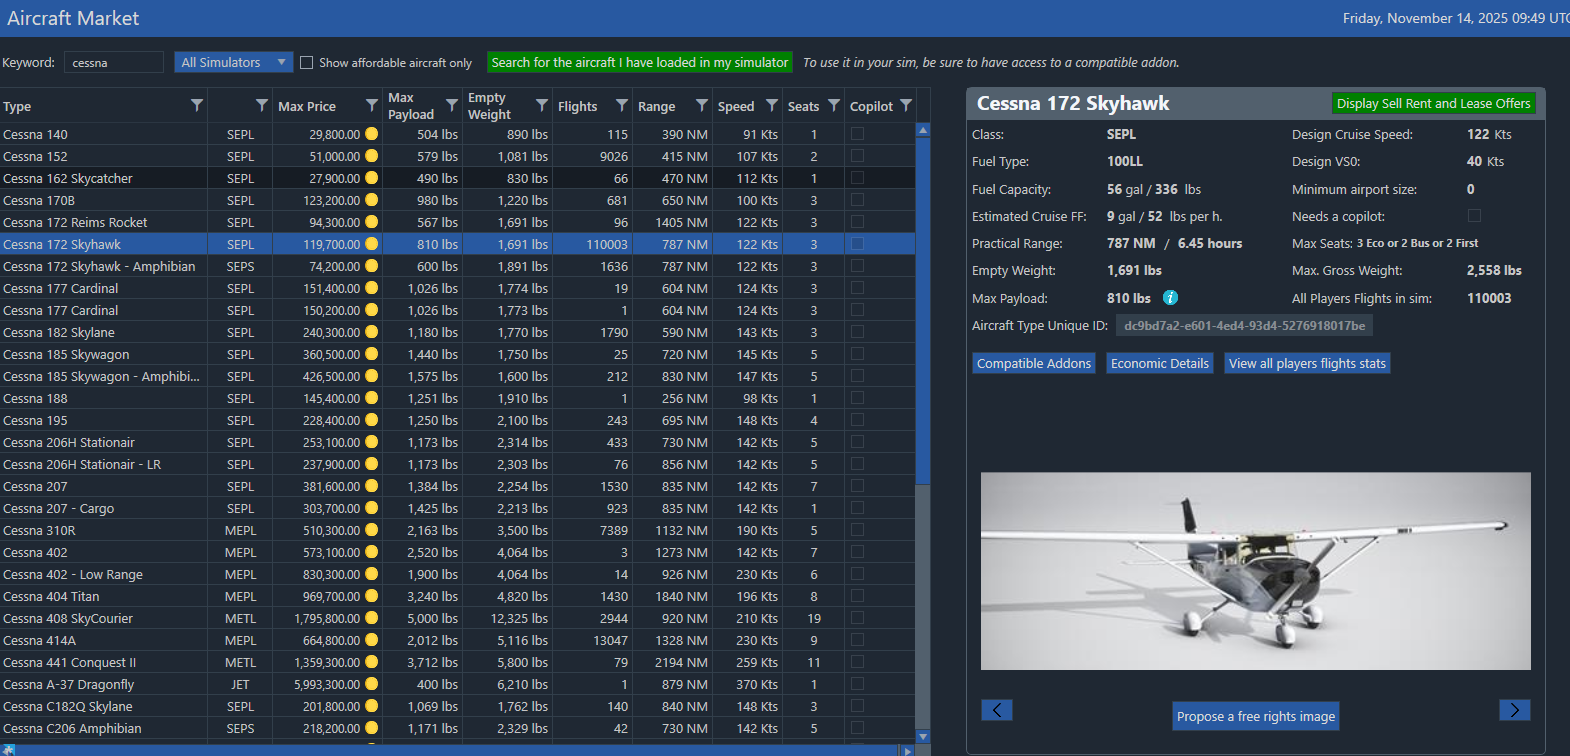
Task: Click the Range column filter icon
Action: [701, 105]
